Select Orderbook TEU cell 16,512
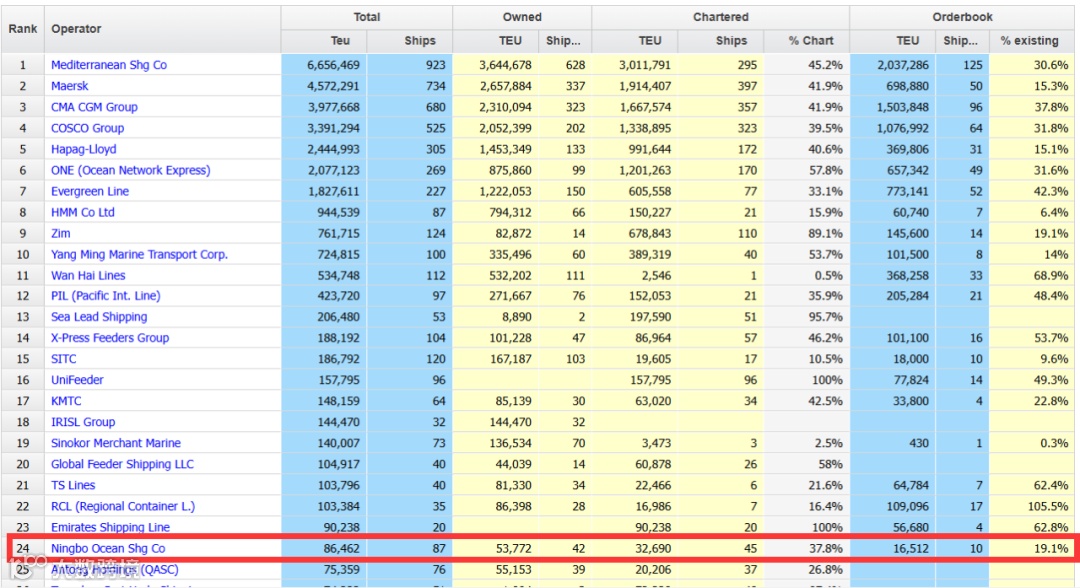1080x588 pixels. (893, 549)
